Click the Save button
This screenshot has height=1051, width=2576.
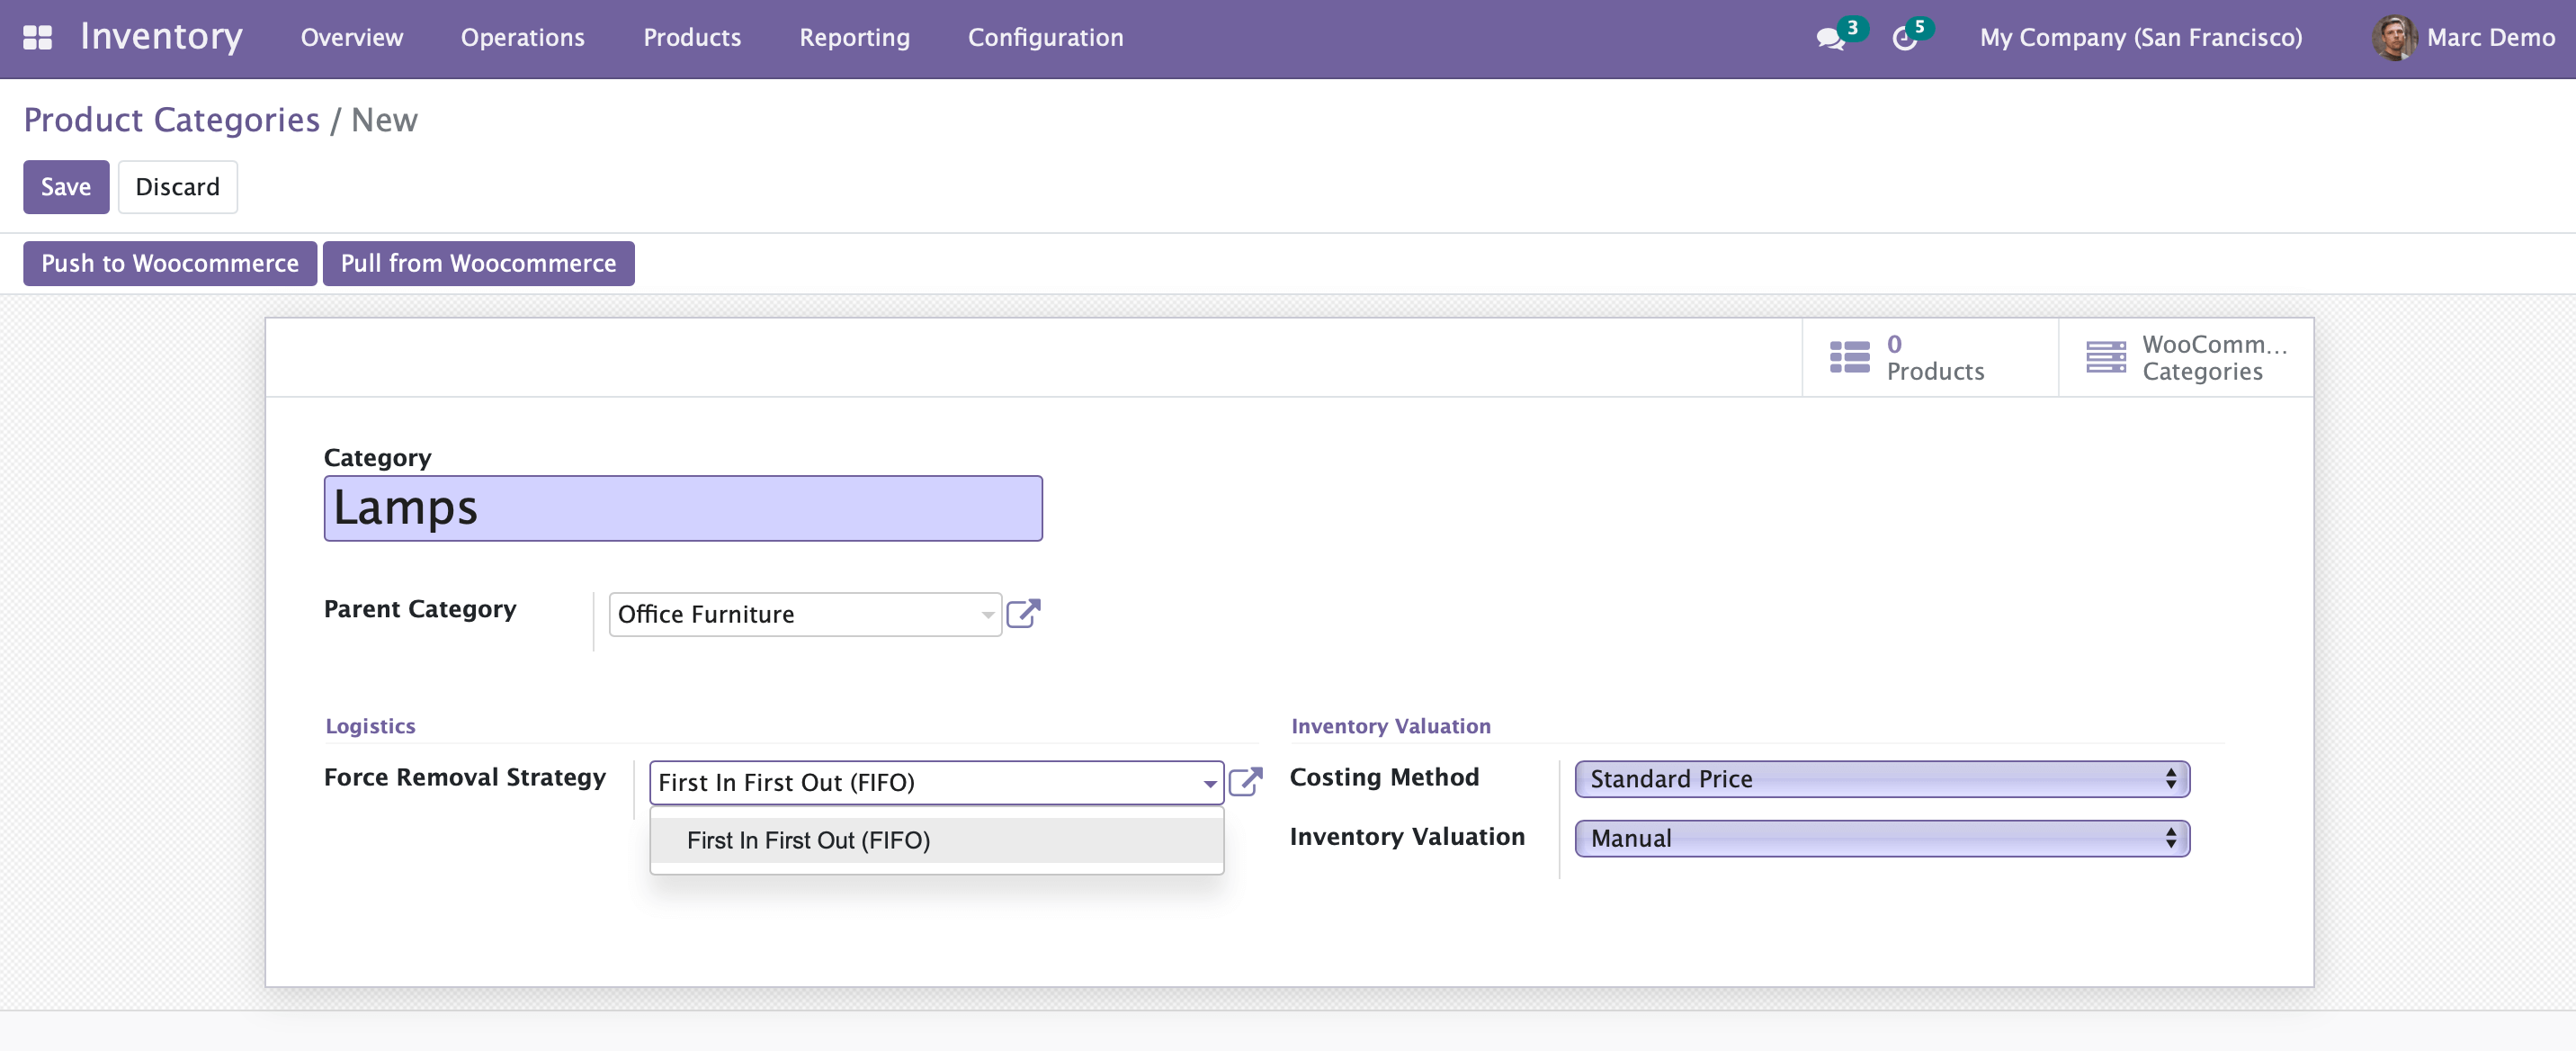point(66,187)
